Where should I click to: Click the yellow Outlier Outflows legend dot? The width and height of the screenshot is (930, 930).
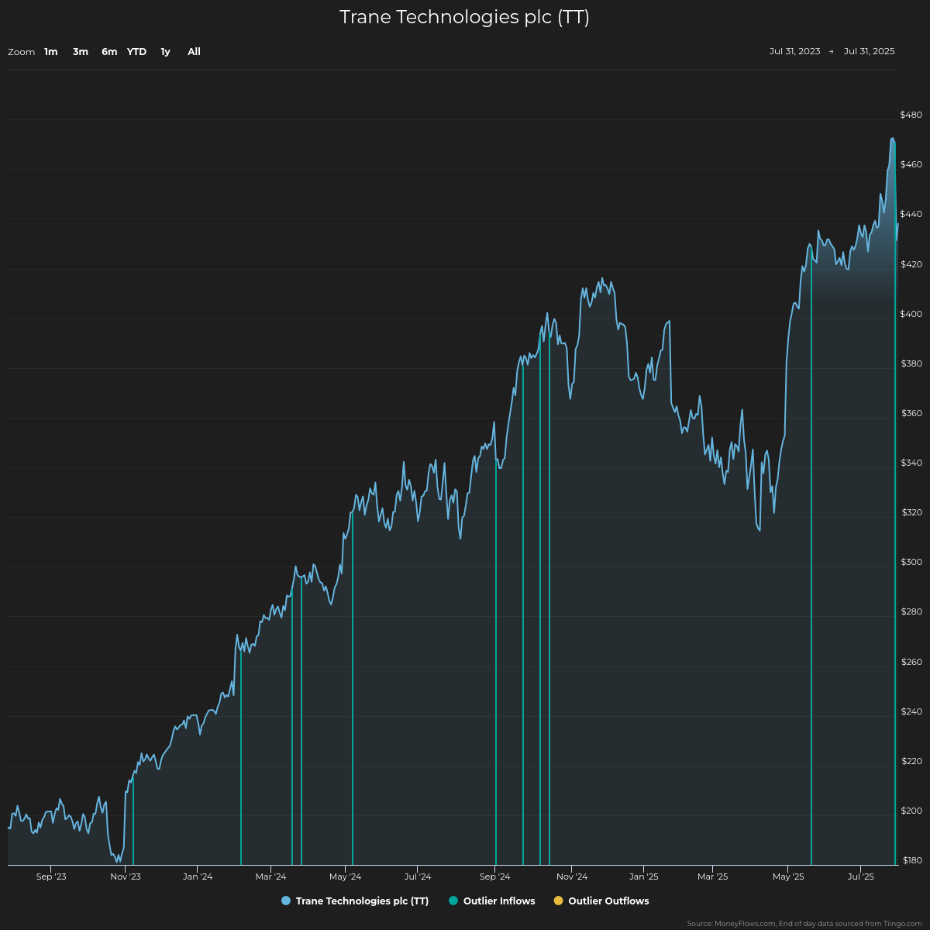(558, 901)
